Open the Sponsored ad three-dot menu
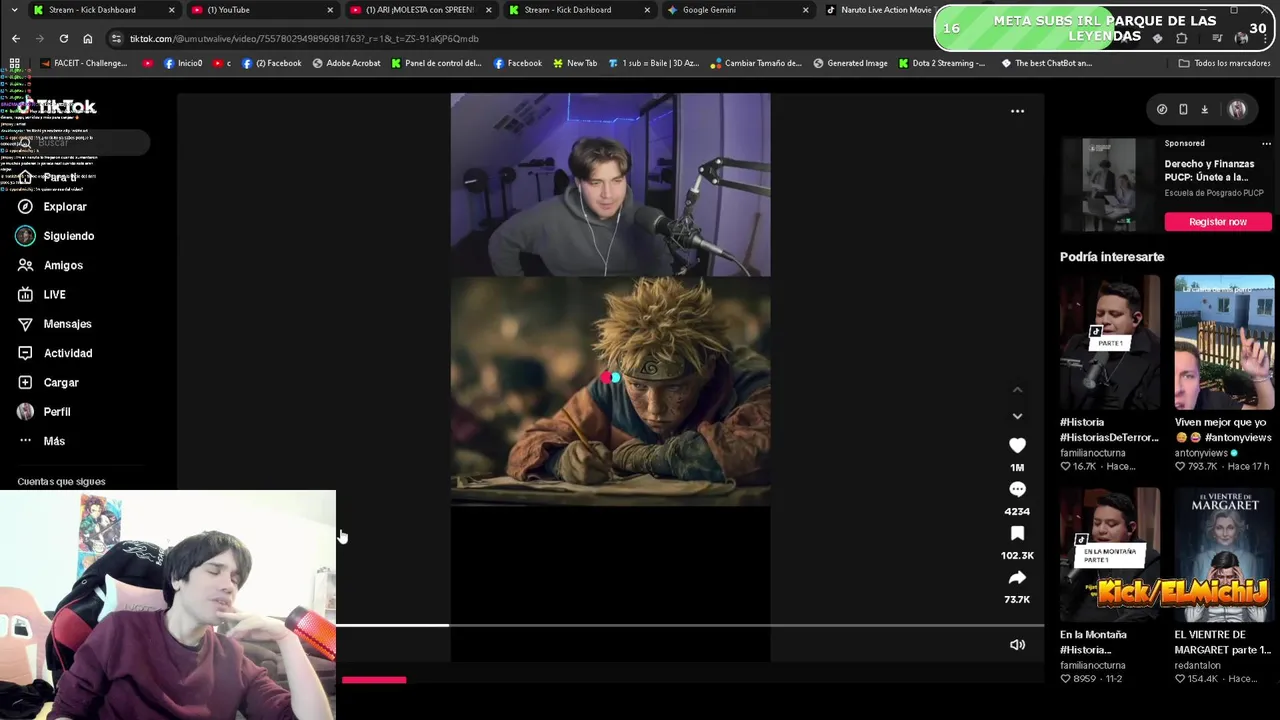The image size is (1280, 720). pyautogui.click(x=1266, y=143)
